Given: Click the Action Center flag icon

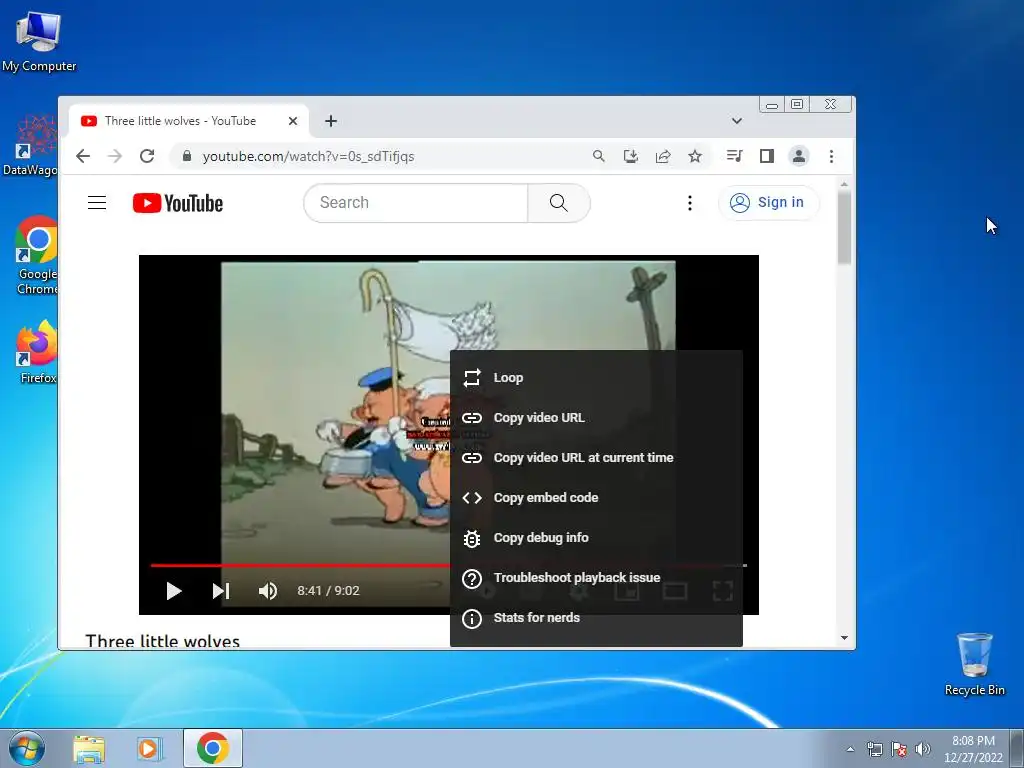Looking at the screenshot, I should pyautogui.click(x=899, y=749).
